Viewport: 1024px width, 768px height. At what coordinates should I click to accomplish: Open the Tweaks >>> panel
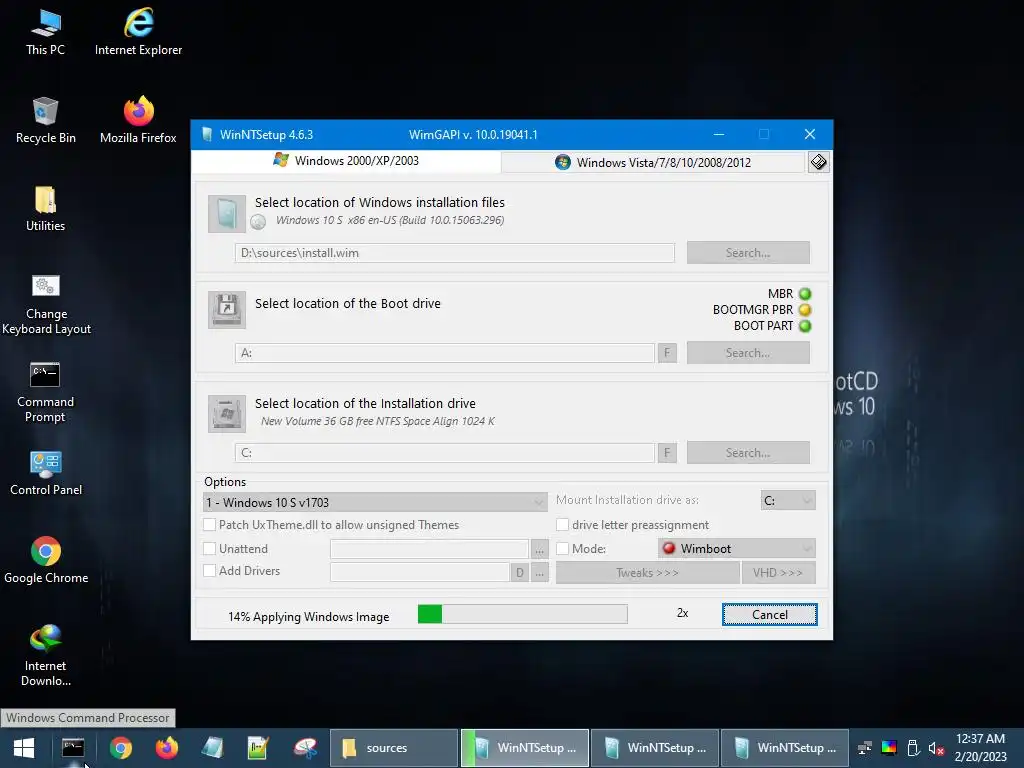tap(647, 573)
